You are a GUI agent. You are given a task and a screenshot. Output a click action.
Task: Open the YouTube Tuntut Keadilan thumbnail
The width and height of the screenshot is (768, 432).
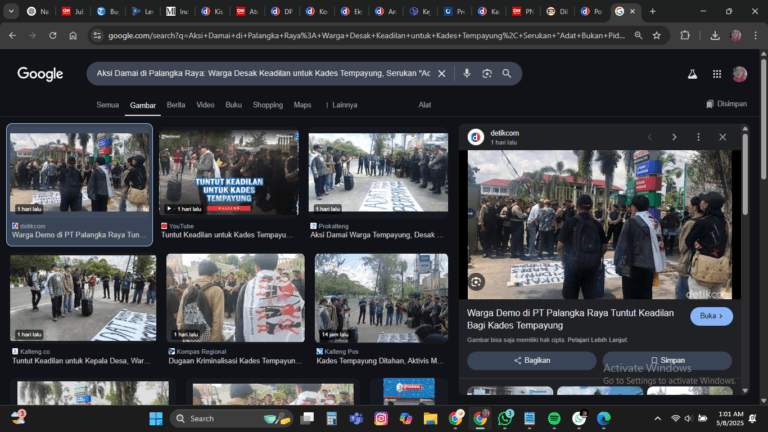pyautogui.click(x=228, y=172)
